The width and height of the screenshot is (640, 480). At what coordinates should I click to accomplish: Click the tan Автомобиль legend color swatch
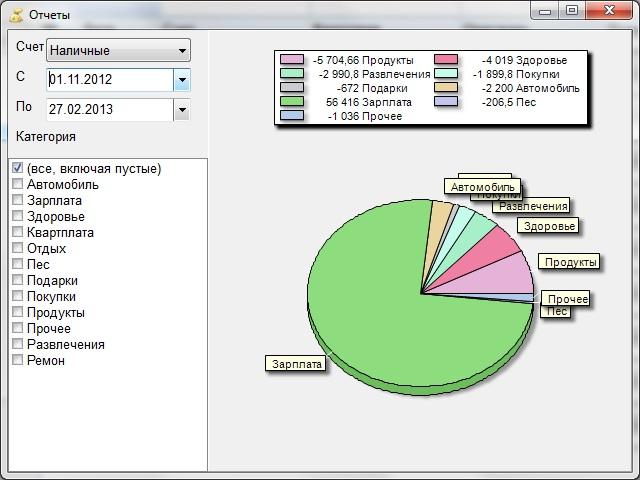[446, 87]
